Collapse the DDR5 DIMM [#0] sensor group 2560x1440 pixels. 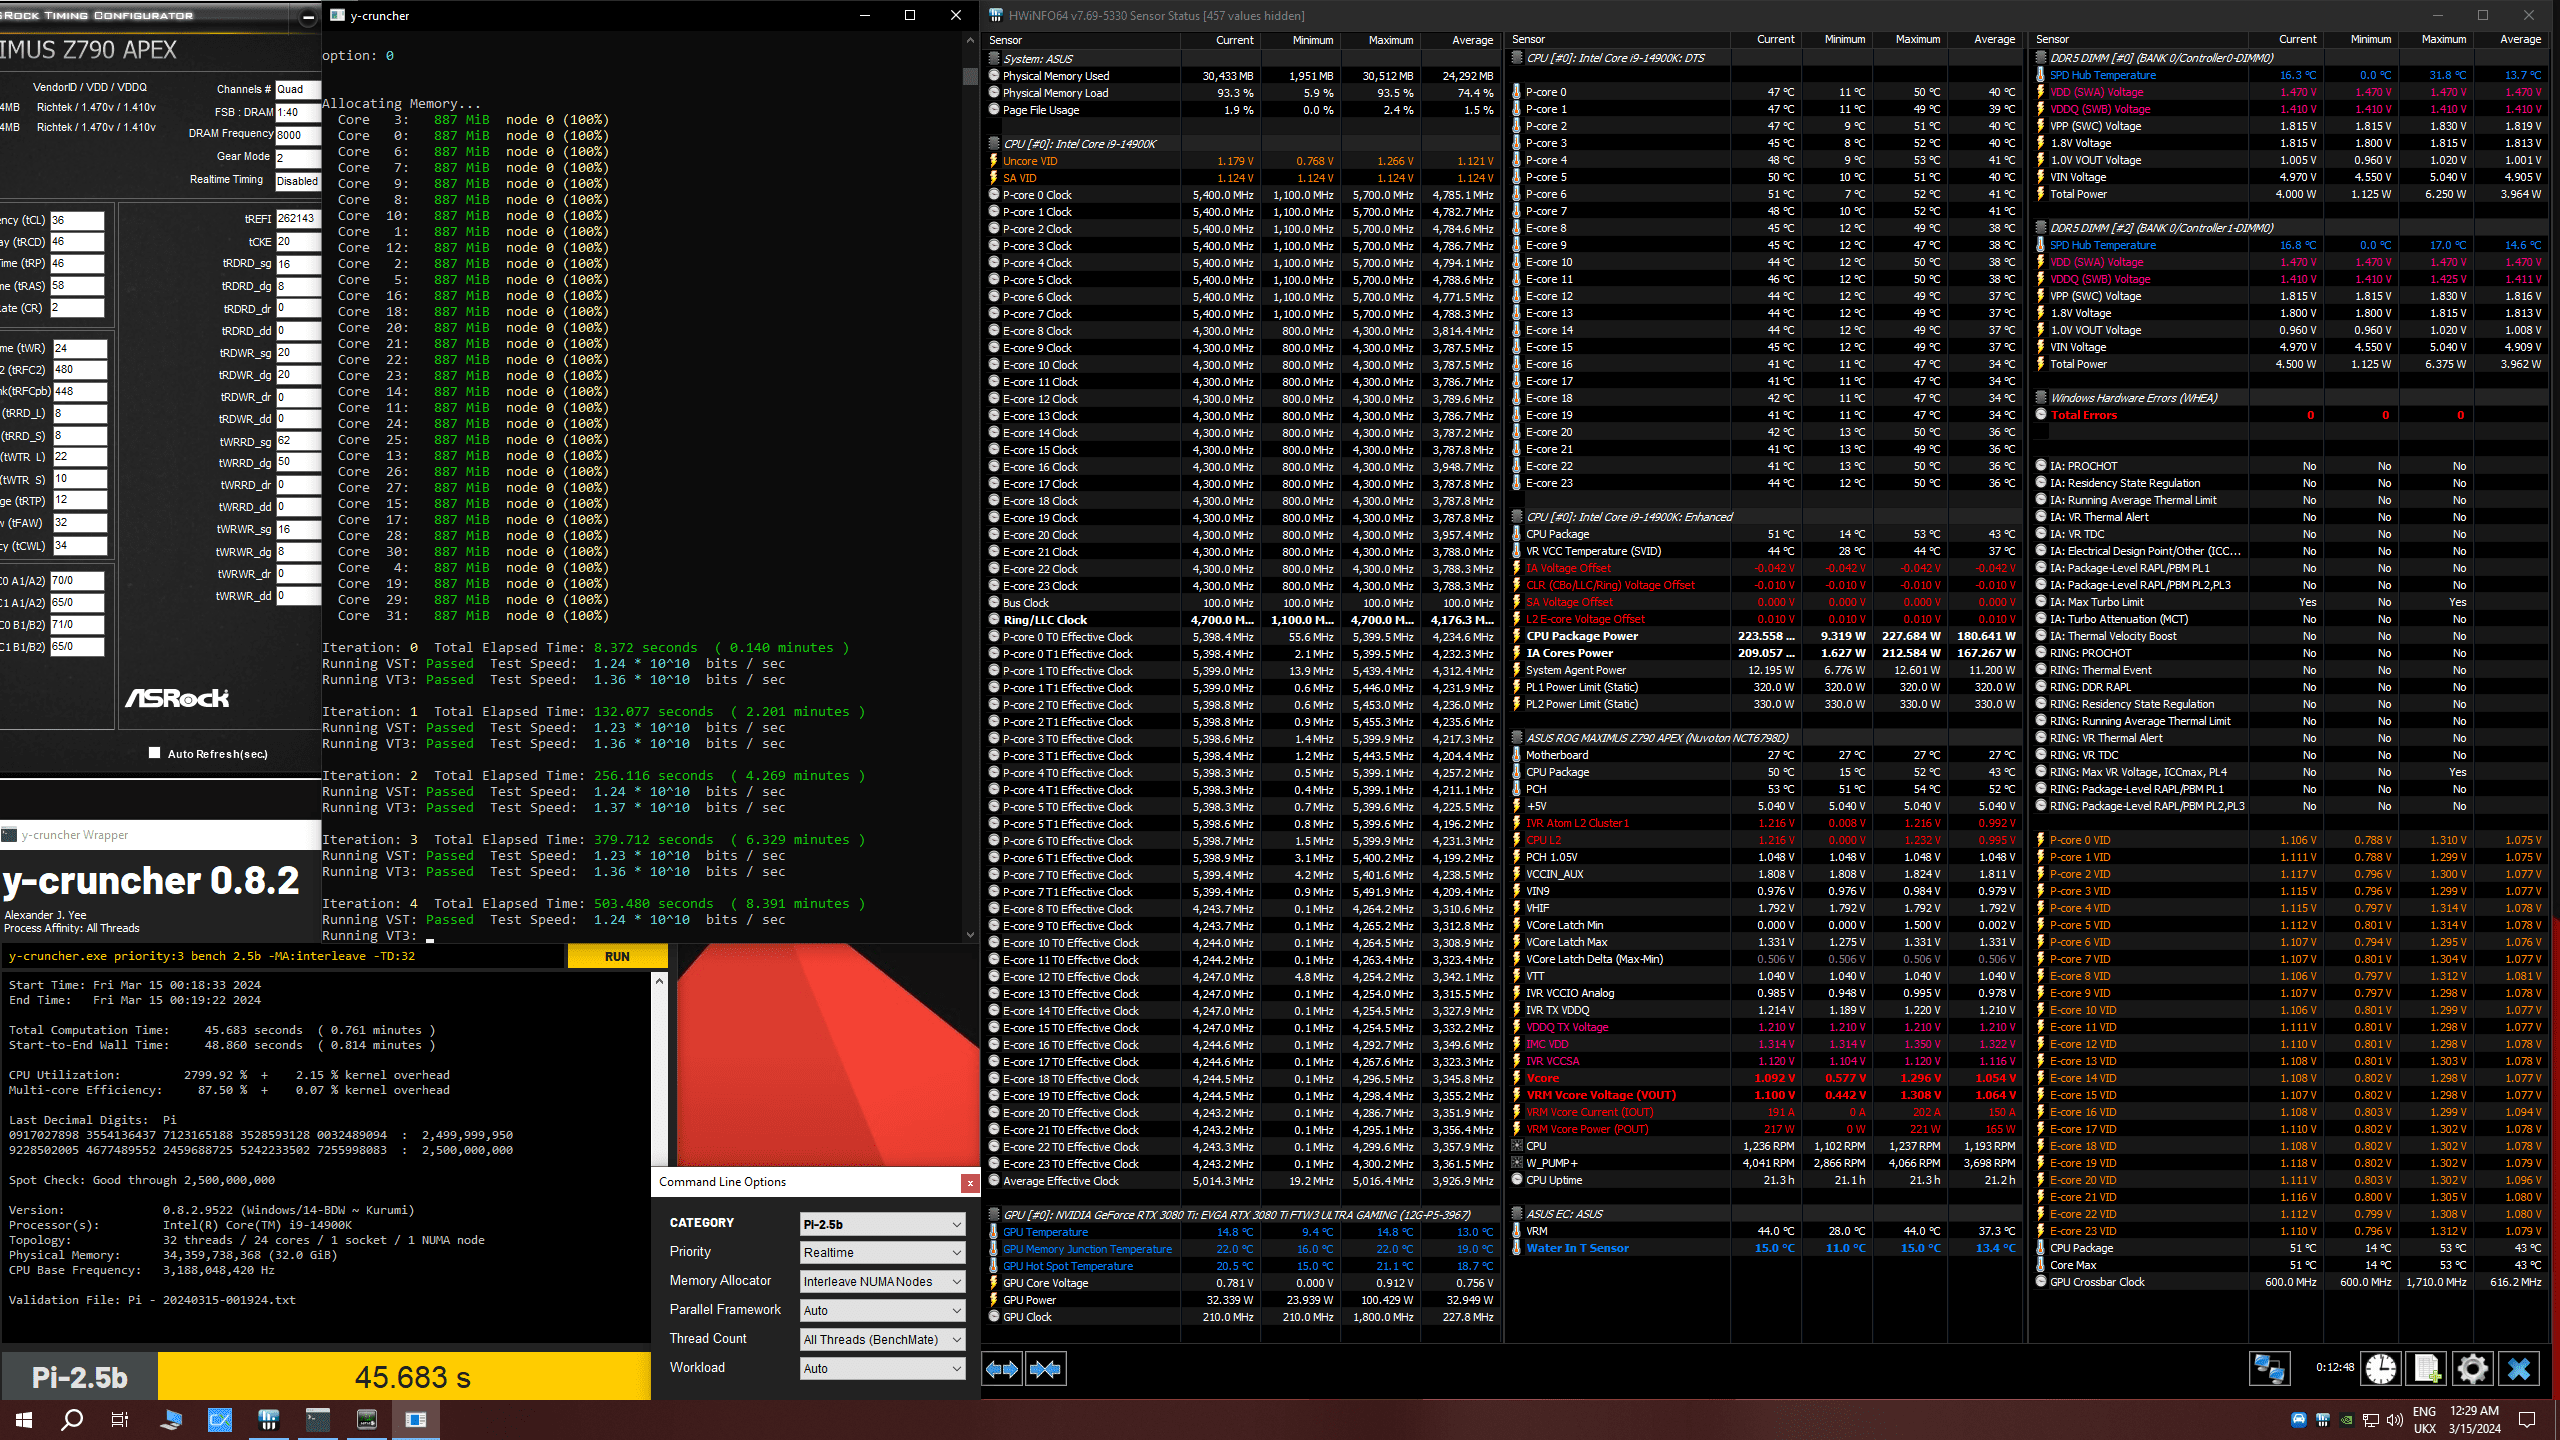tap(2041, 58)
